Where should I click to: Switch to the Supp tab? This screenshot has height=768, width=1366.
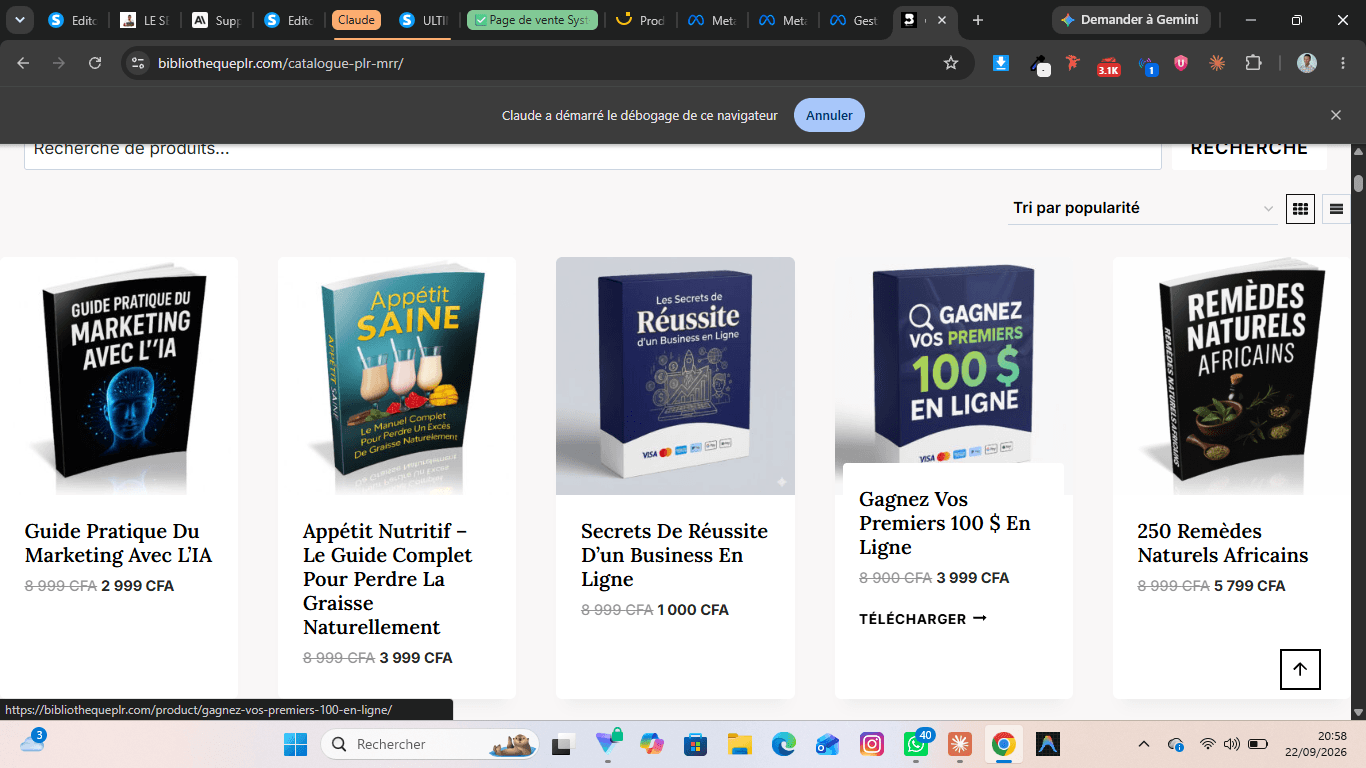(x=217, y=20)
